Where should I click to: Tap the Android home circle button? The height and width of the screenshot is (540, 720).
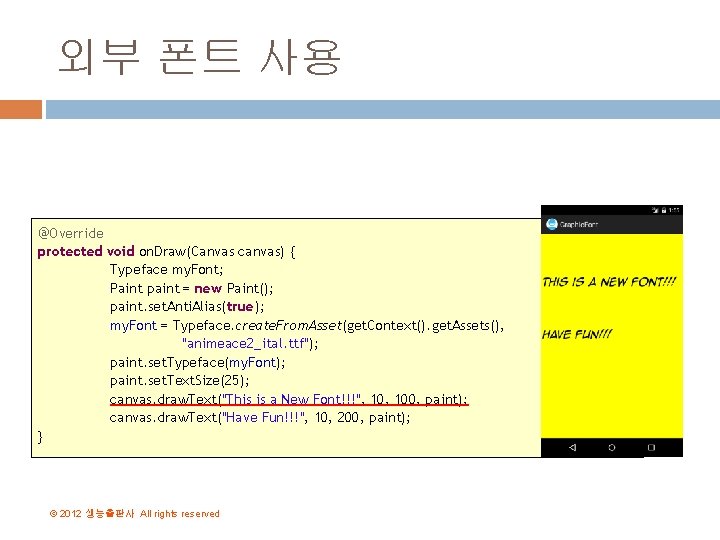click(x=612, y=447)
